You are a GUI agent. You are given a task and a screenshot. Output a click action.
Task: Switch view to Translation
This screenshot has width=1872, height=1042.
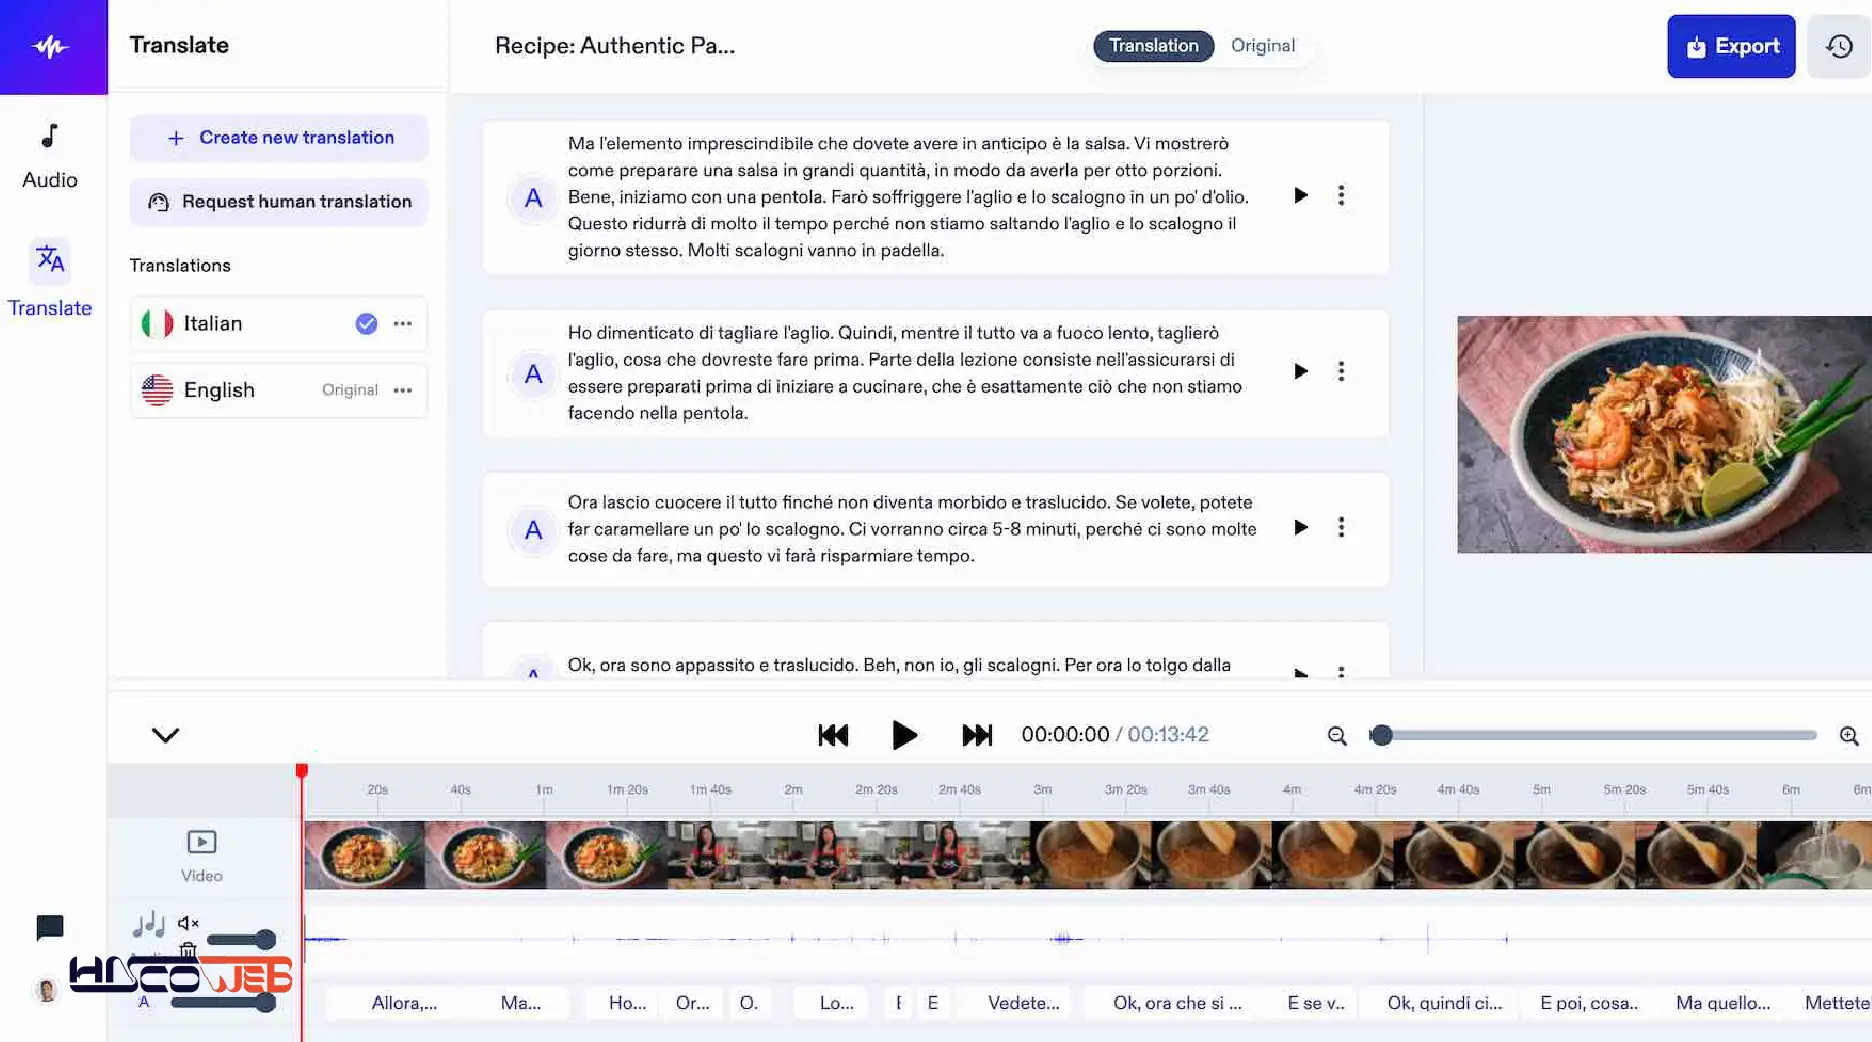click(1153, 46)
